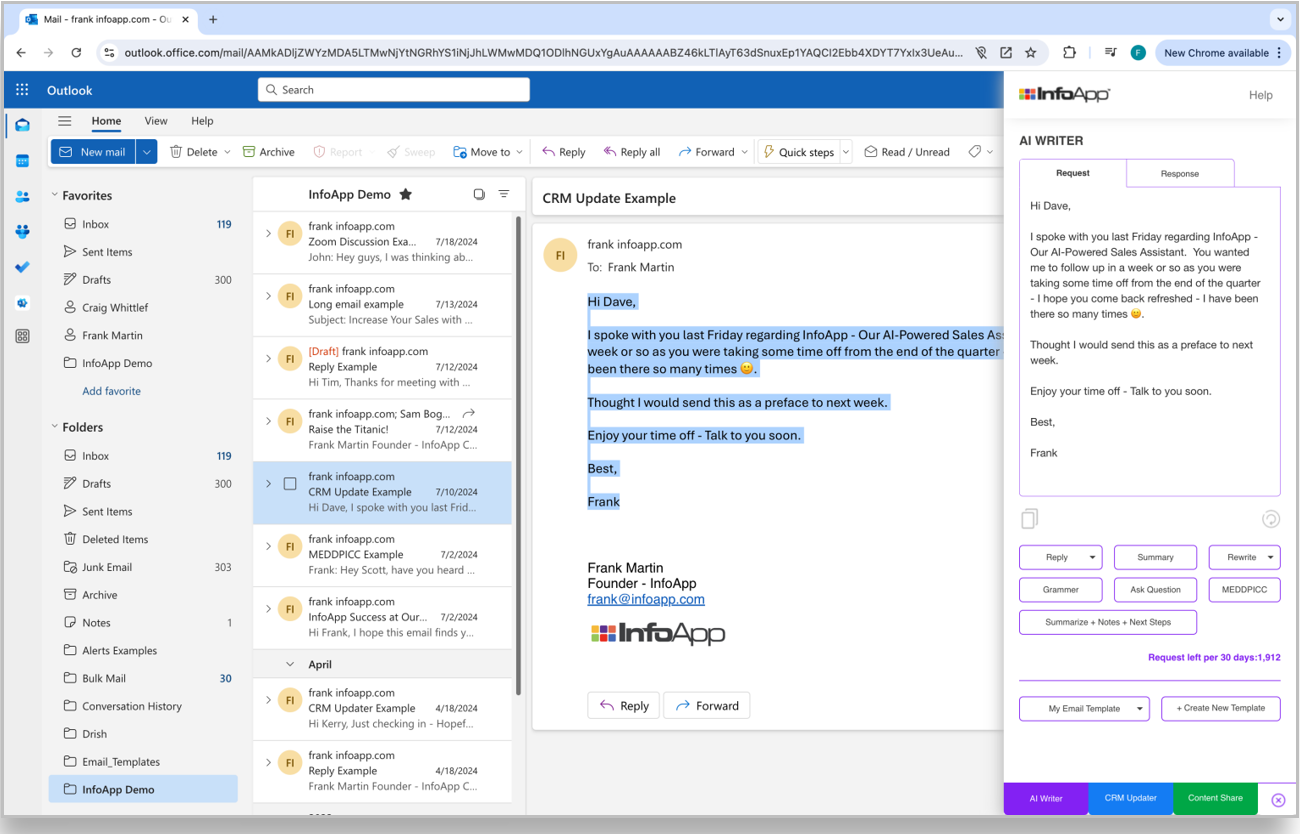Click the New mail button

tap(94, 152)
